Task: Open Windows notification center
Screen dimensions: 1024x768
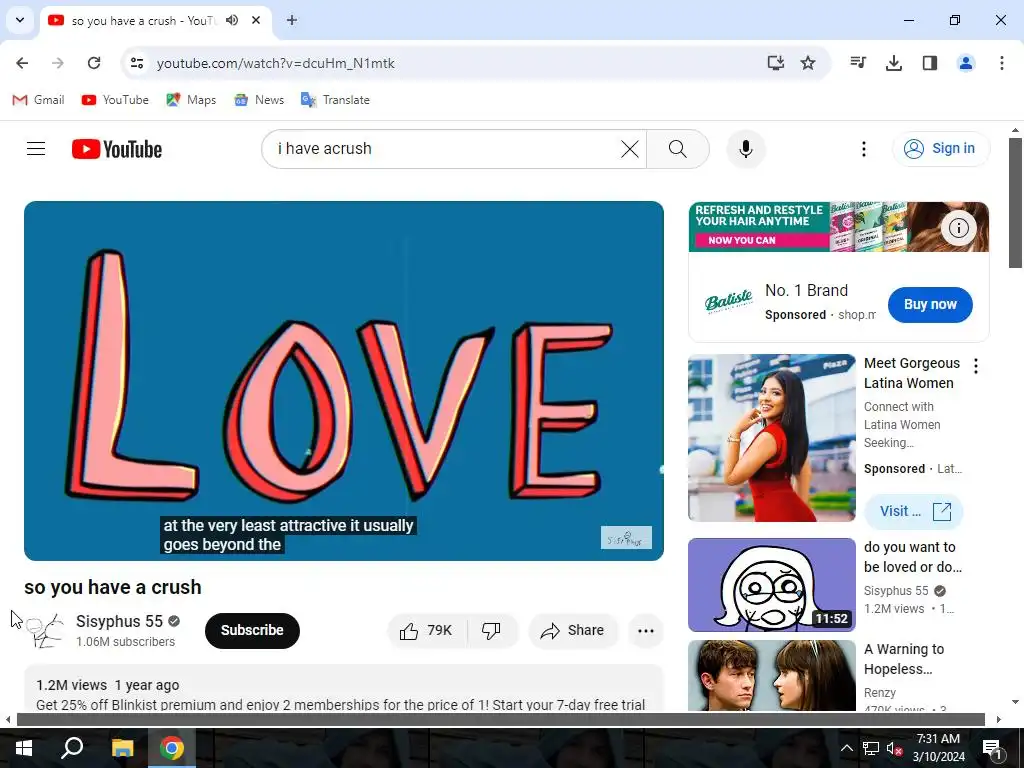Action: (x=992, y=748)
